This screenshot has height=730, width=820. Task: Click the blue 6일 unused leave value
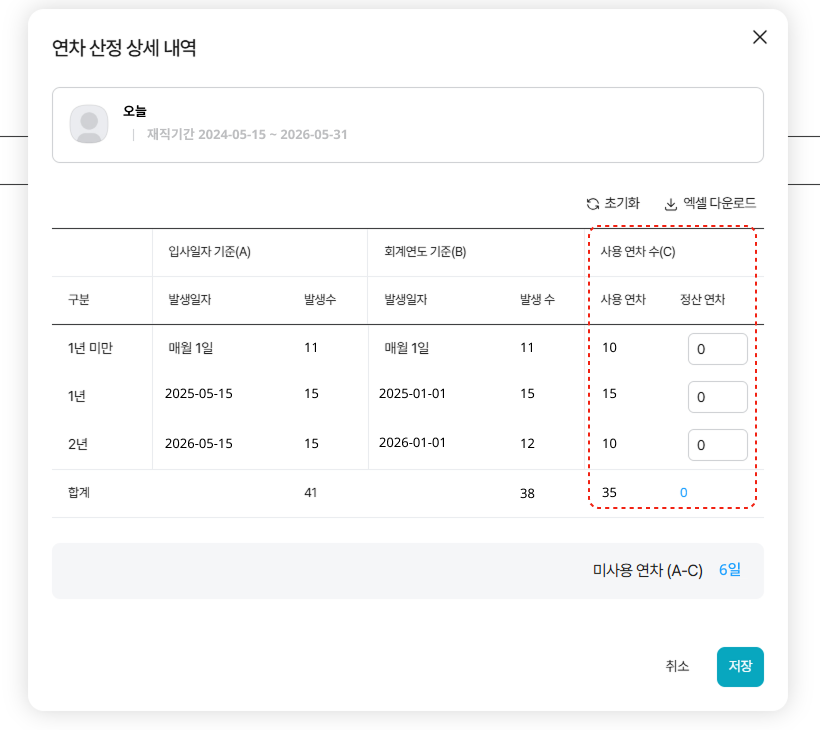tap(729, 570)
